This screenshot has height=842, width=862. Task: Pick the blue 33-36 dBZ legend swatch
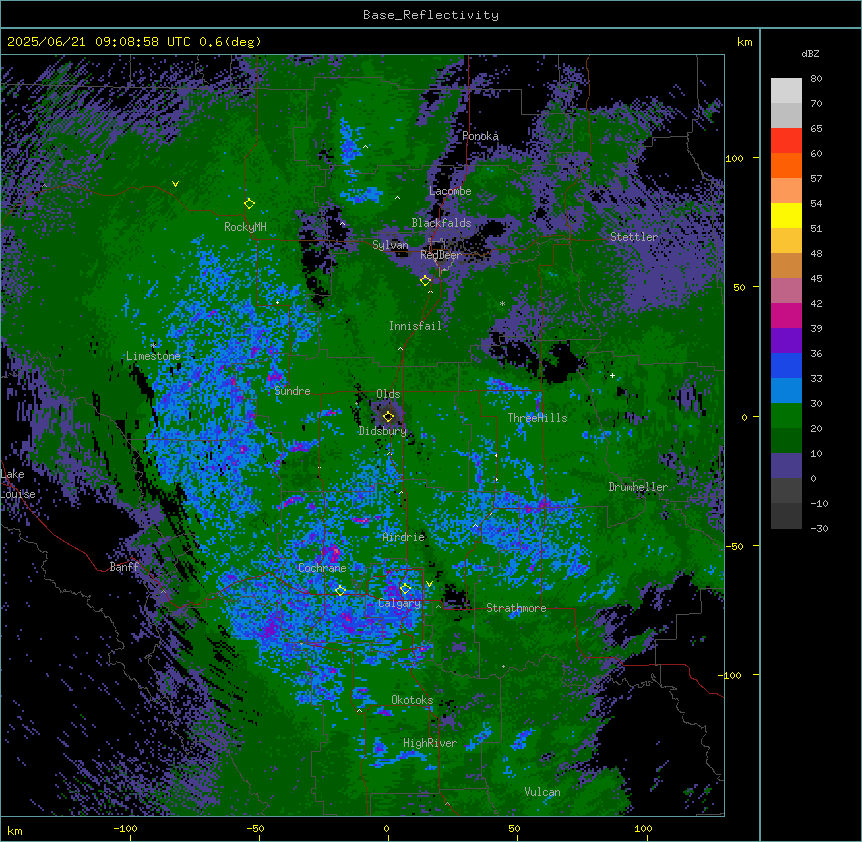(x=786, y=366)
